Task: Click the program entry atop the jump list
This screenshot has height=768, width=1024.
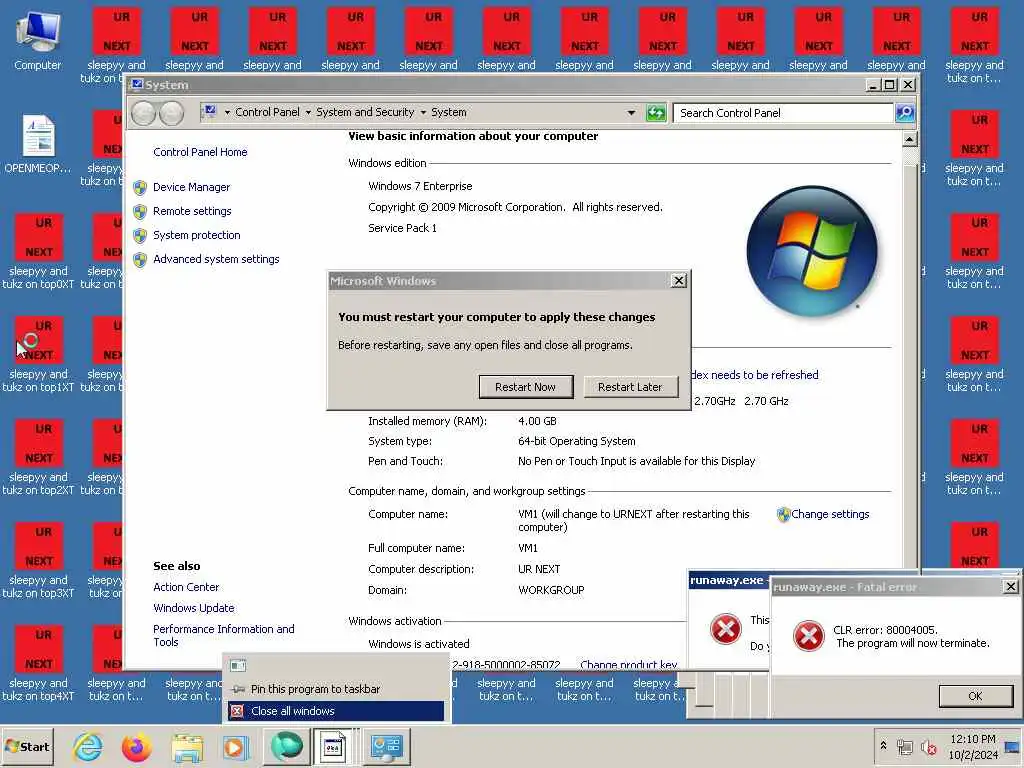Action: (336, 665)
